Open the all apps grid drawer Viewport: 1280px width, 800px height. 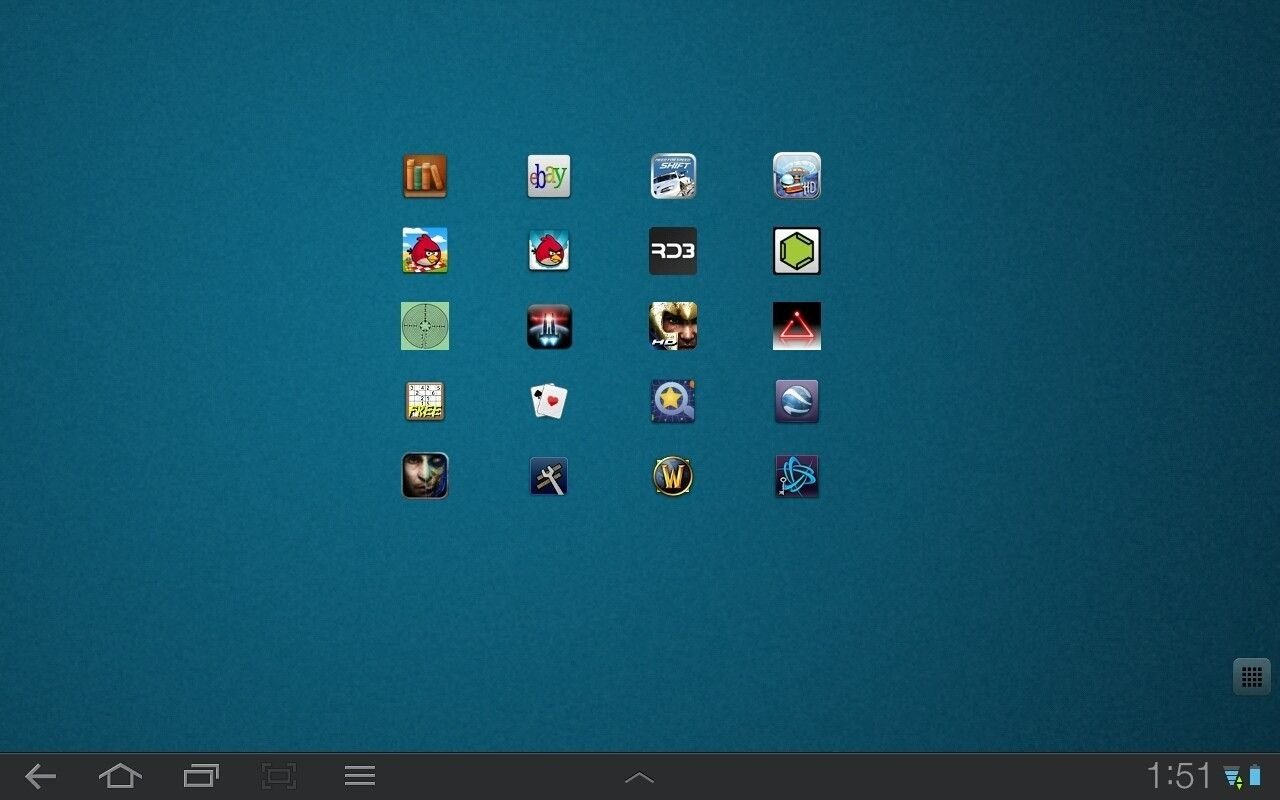point(1251,676)
